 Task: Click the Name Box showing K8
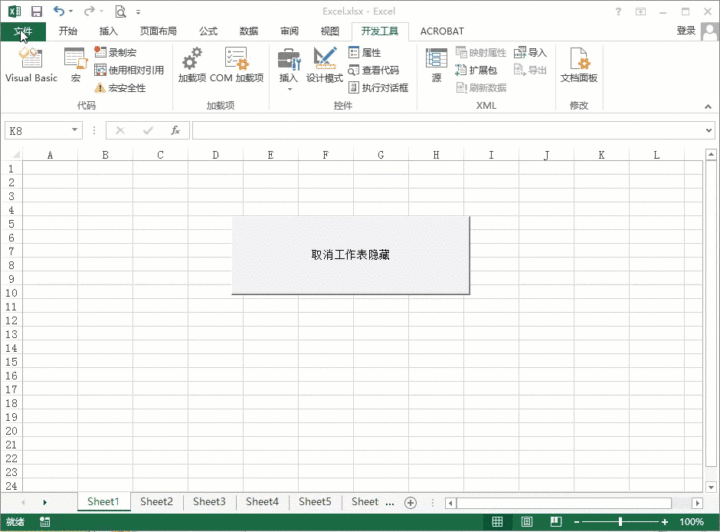tap(38, 131)
